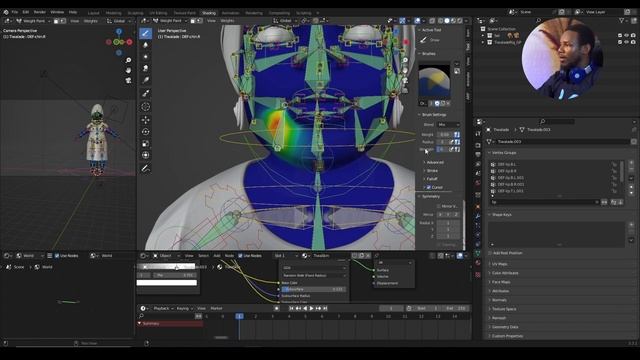Click the brush preview thumbnail

pyautogui.click(x=434, y=81)
